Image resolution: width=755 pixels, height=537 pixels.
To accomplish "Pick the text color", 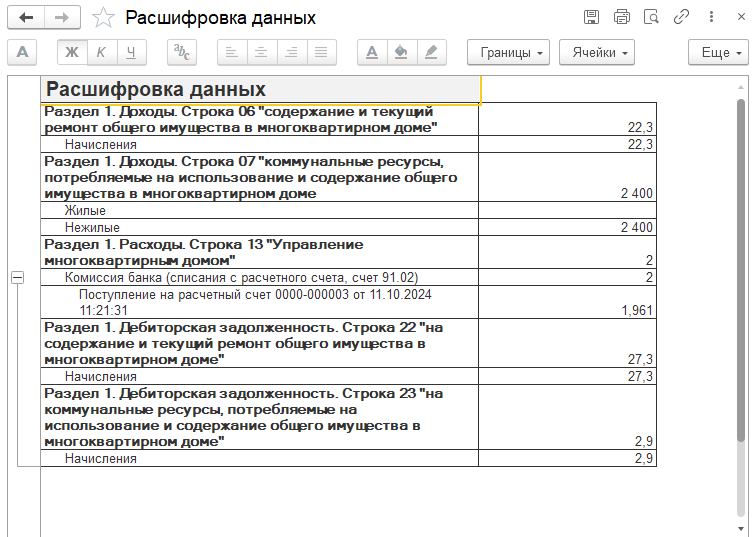I will [372, 53].
